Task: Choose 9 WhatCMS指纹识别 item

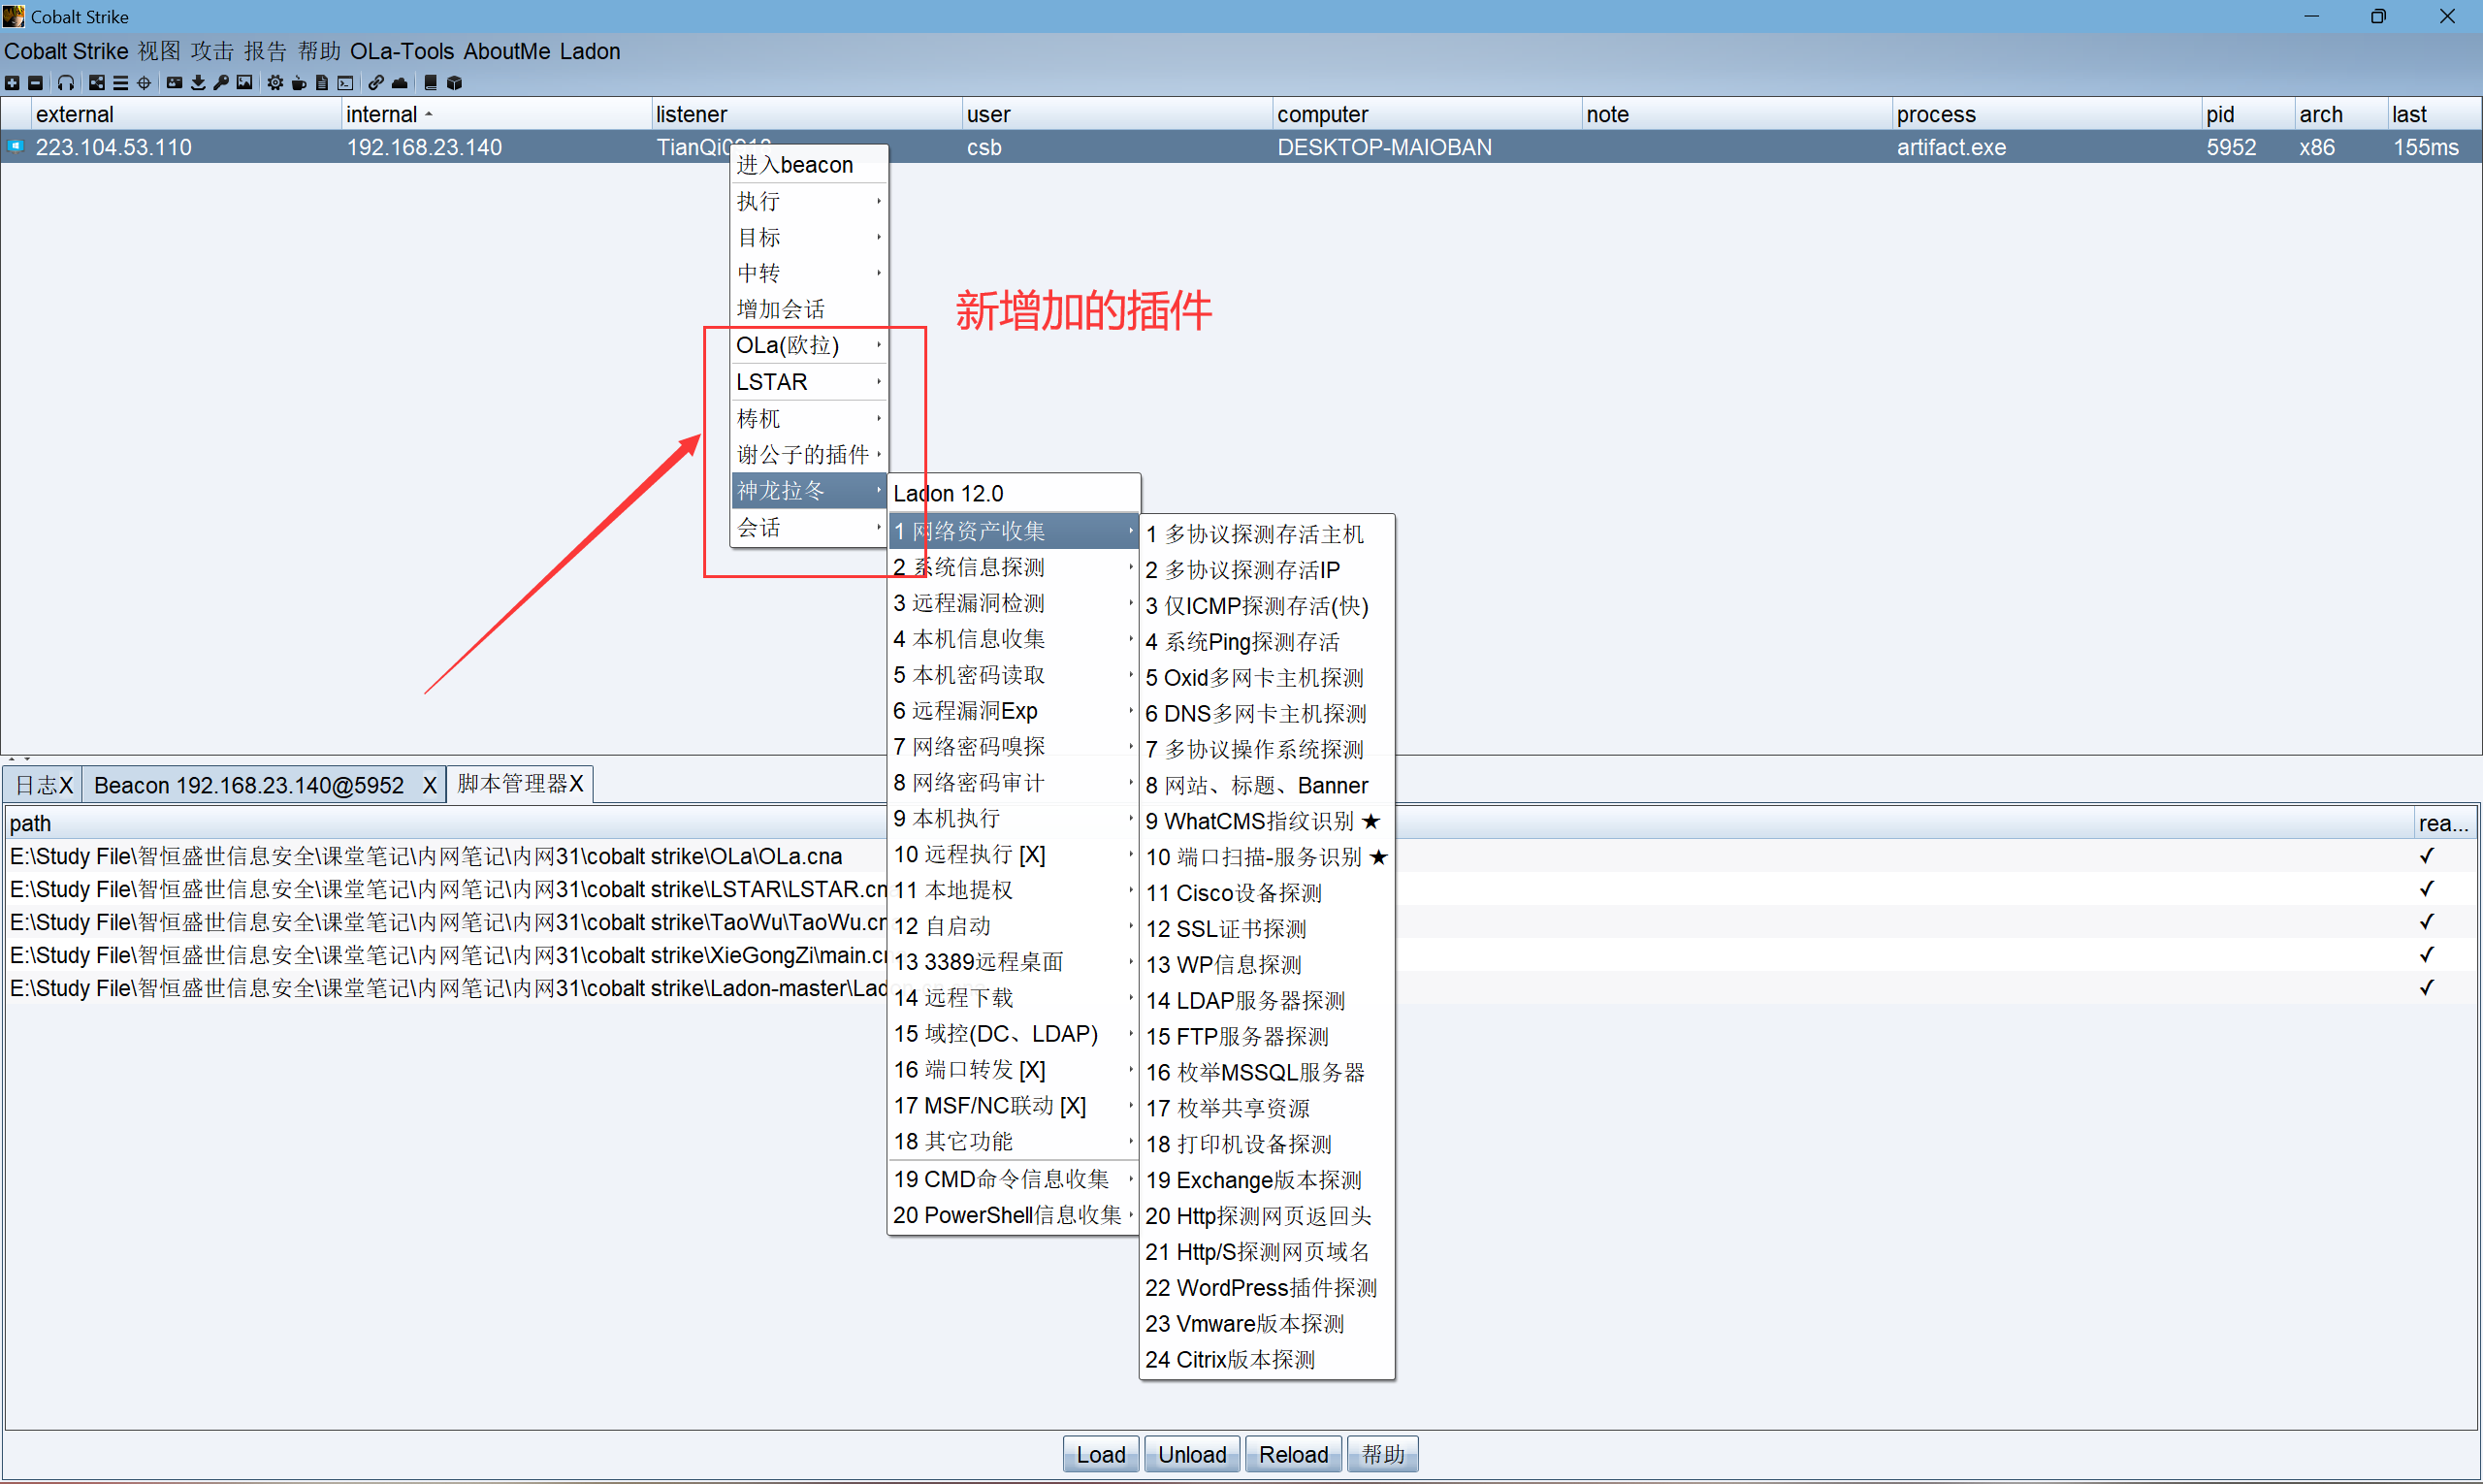Action: click(1266, 821)
